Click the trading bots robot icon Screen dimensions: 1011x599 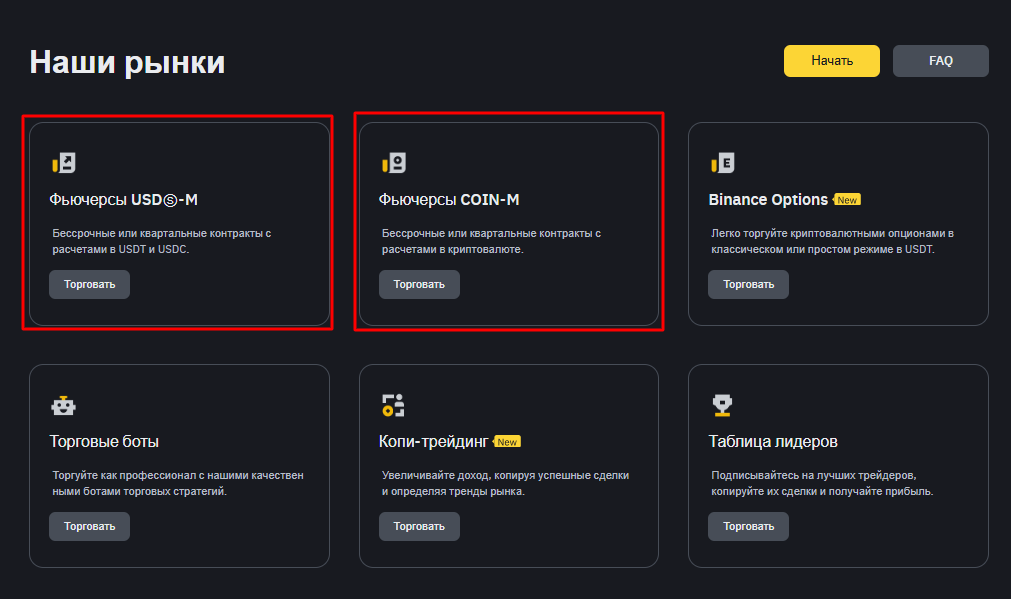(x=64, y=406)
